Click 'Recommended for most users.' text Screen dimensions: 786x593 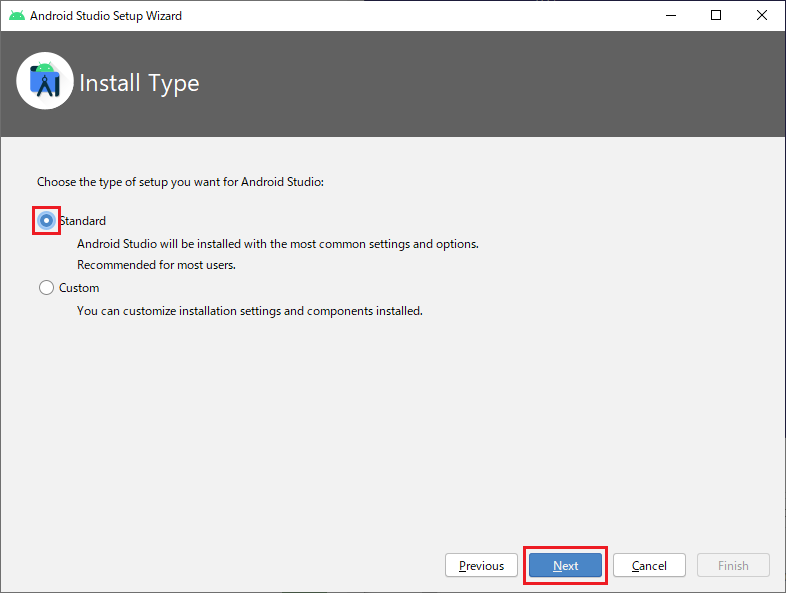pos(156,265)
